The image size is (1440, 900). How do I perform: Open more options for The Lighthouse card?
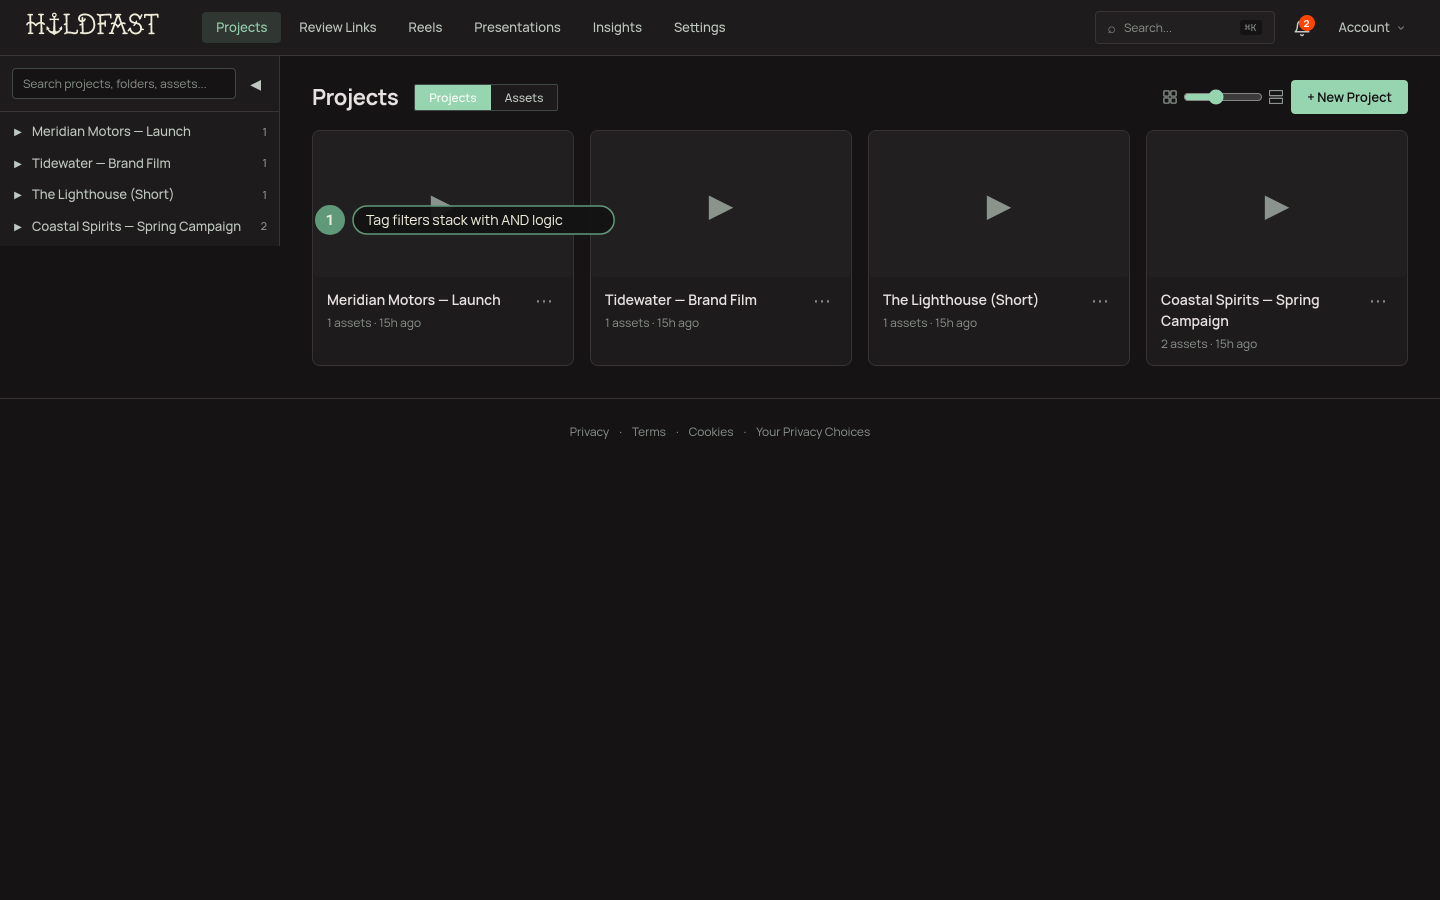click(x=1100, y=301)
